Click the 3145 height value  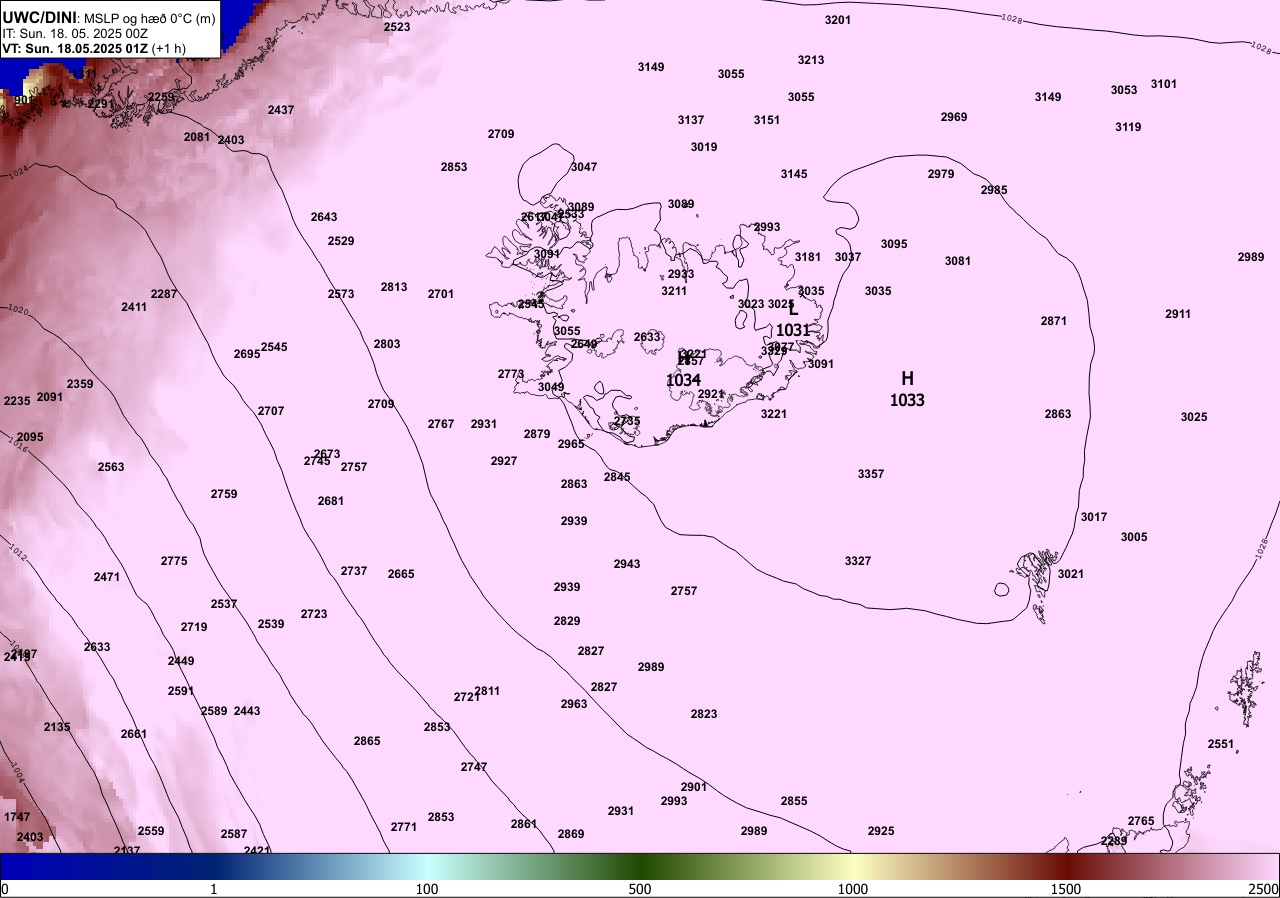(x=794, y=174)
